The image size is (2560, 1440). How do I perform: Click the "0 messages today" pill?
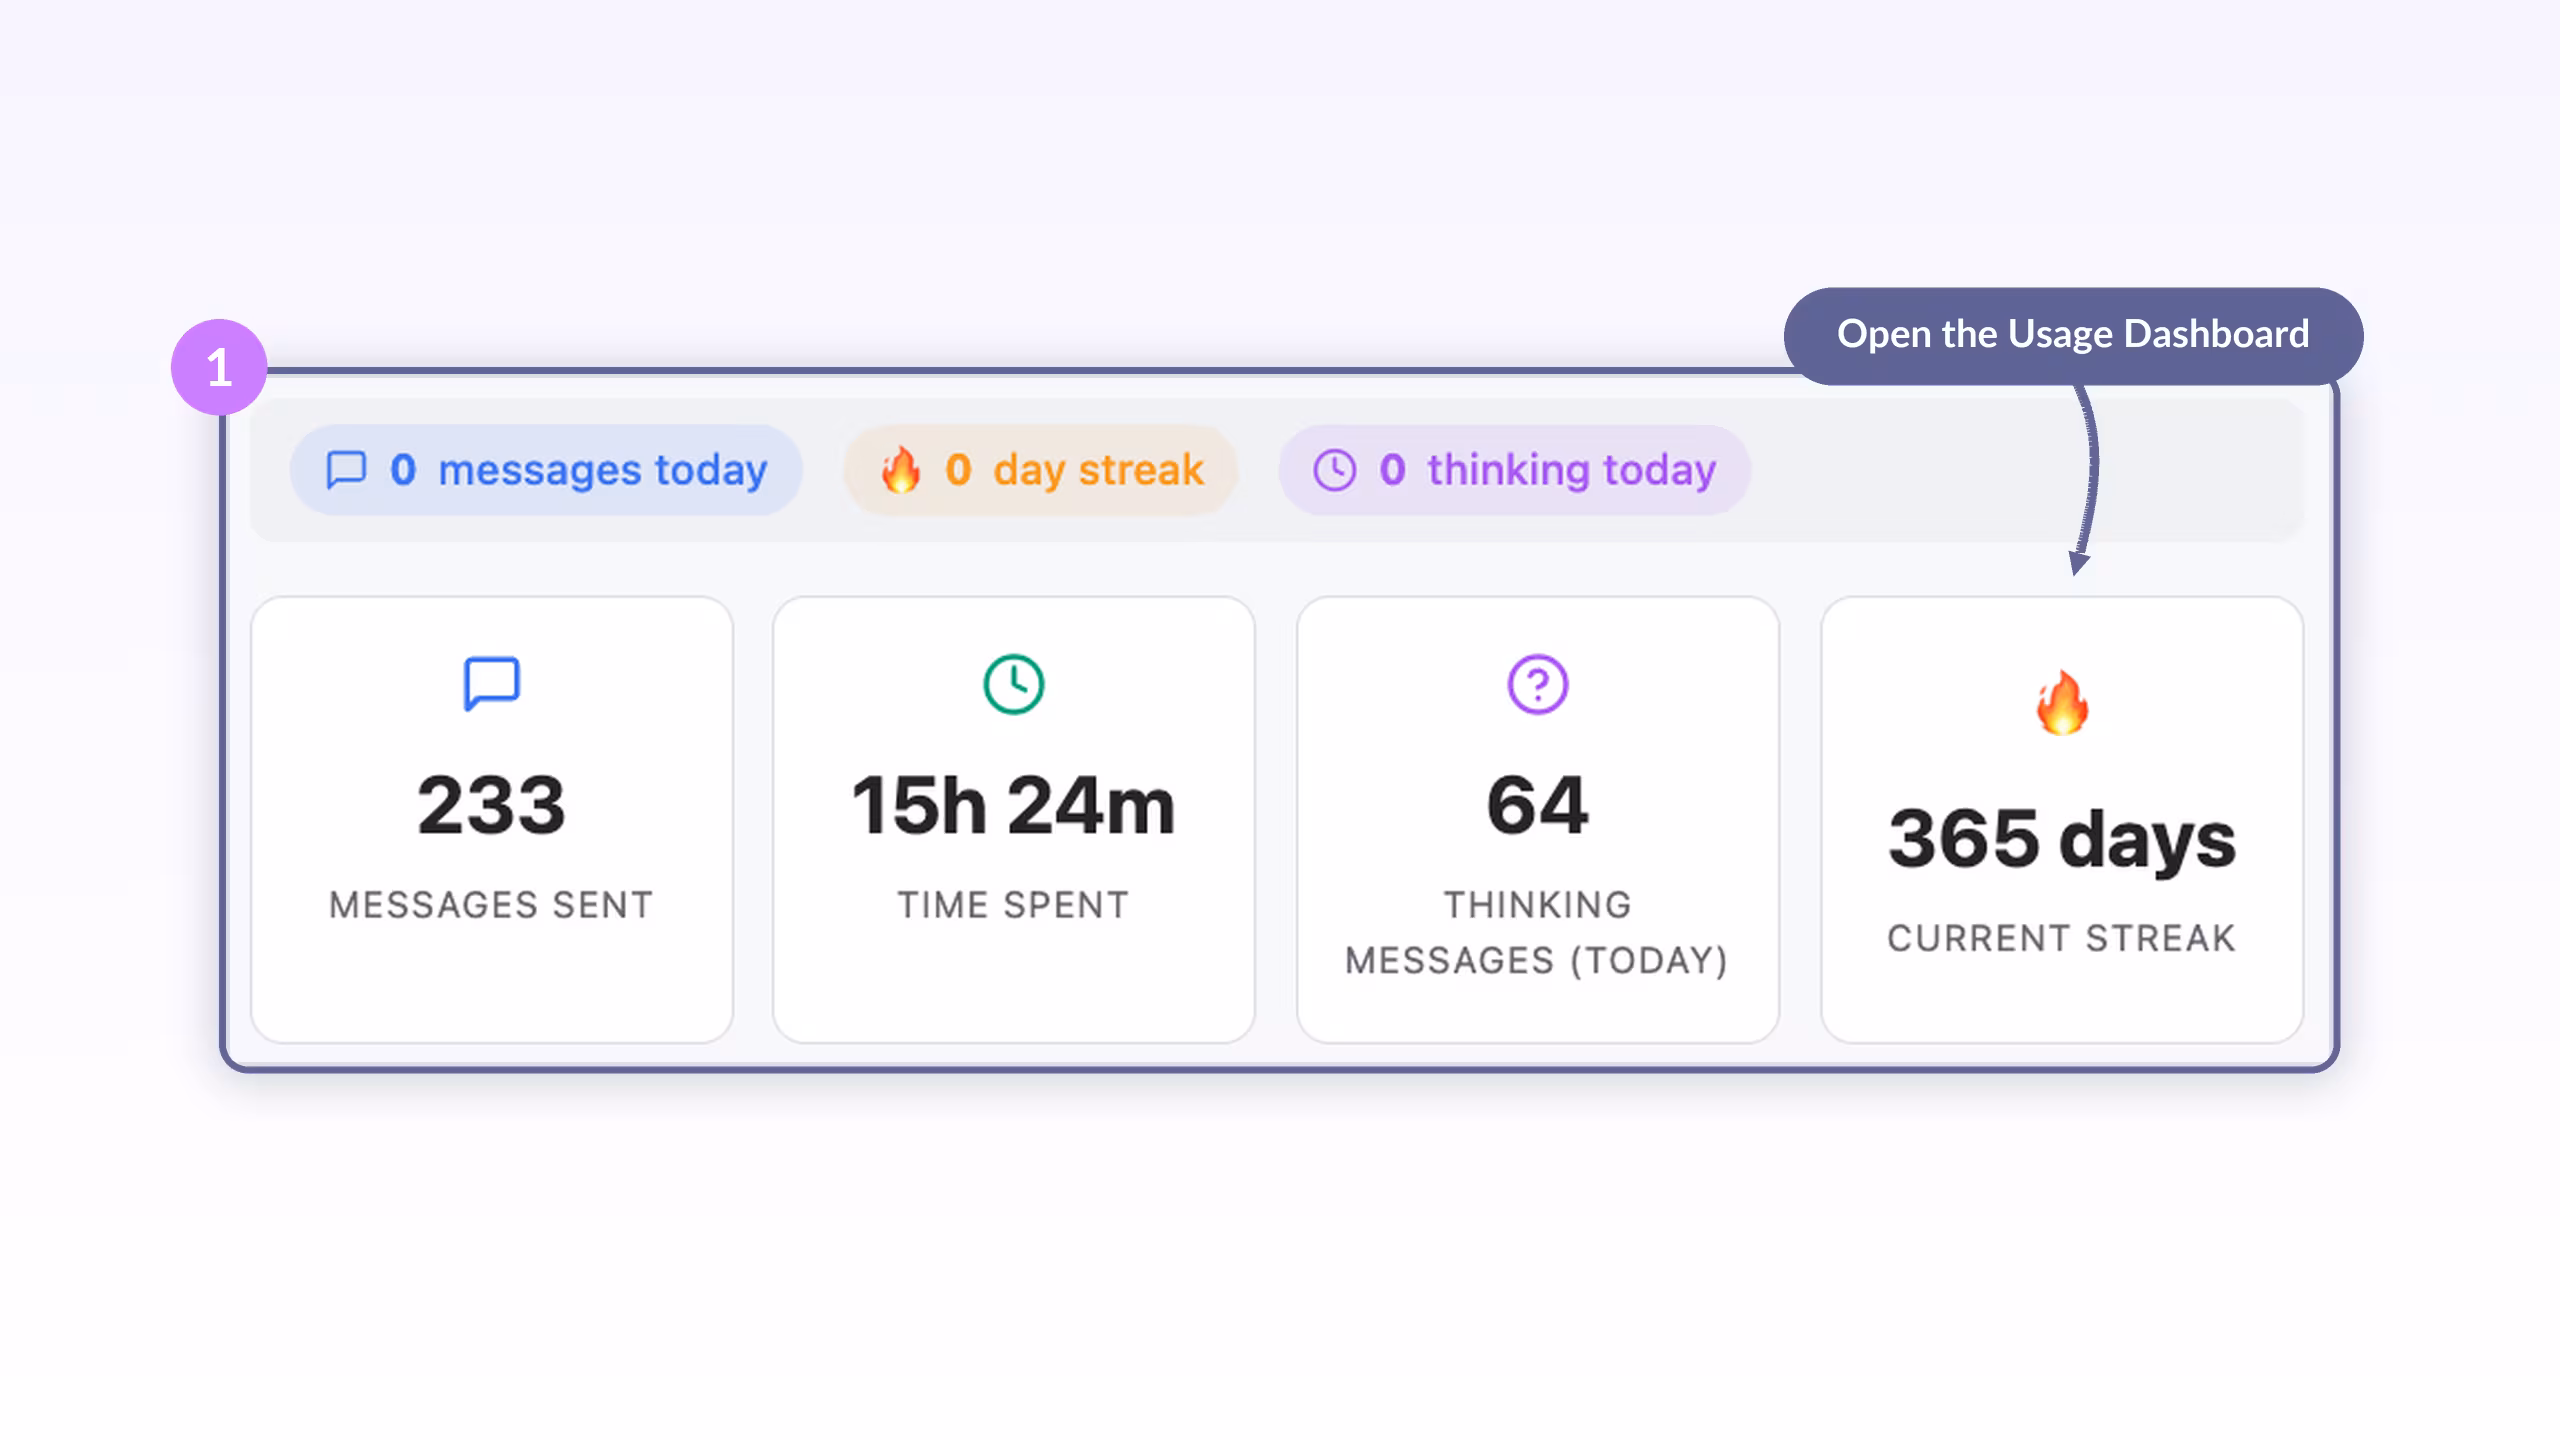tap(546, 470)
